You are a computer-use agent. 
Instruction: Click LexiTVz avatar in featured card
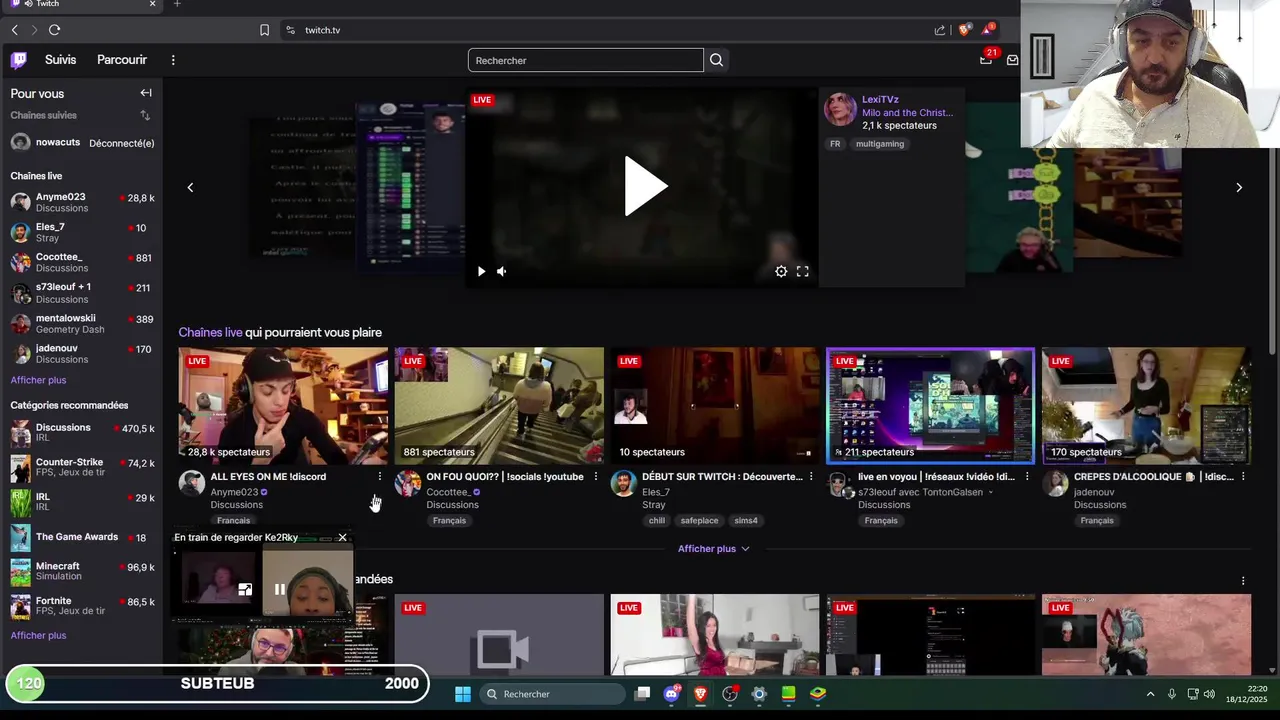[840, 109]
